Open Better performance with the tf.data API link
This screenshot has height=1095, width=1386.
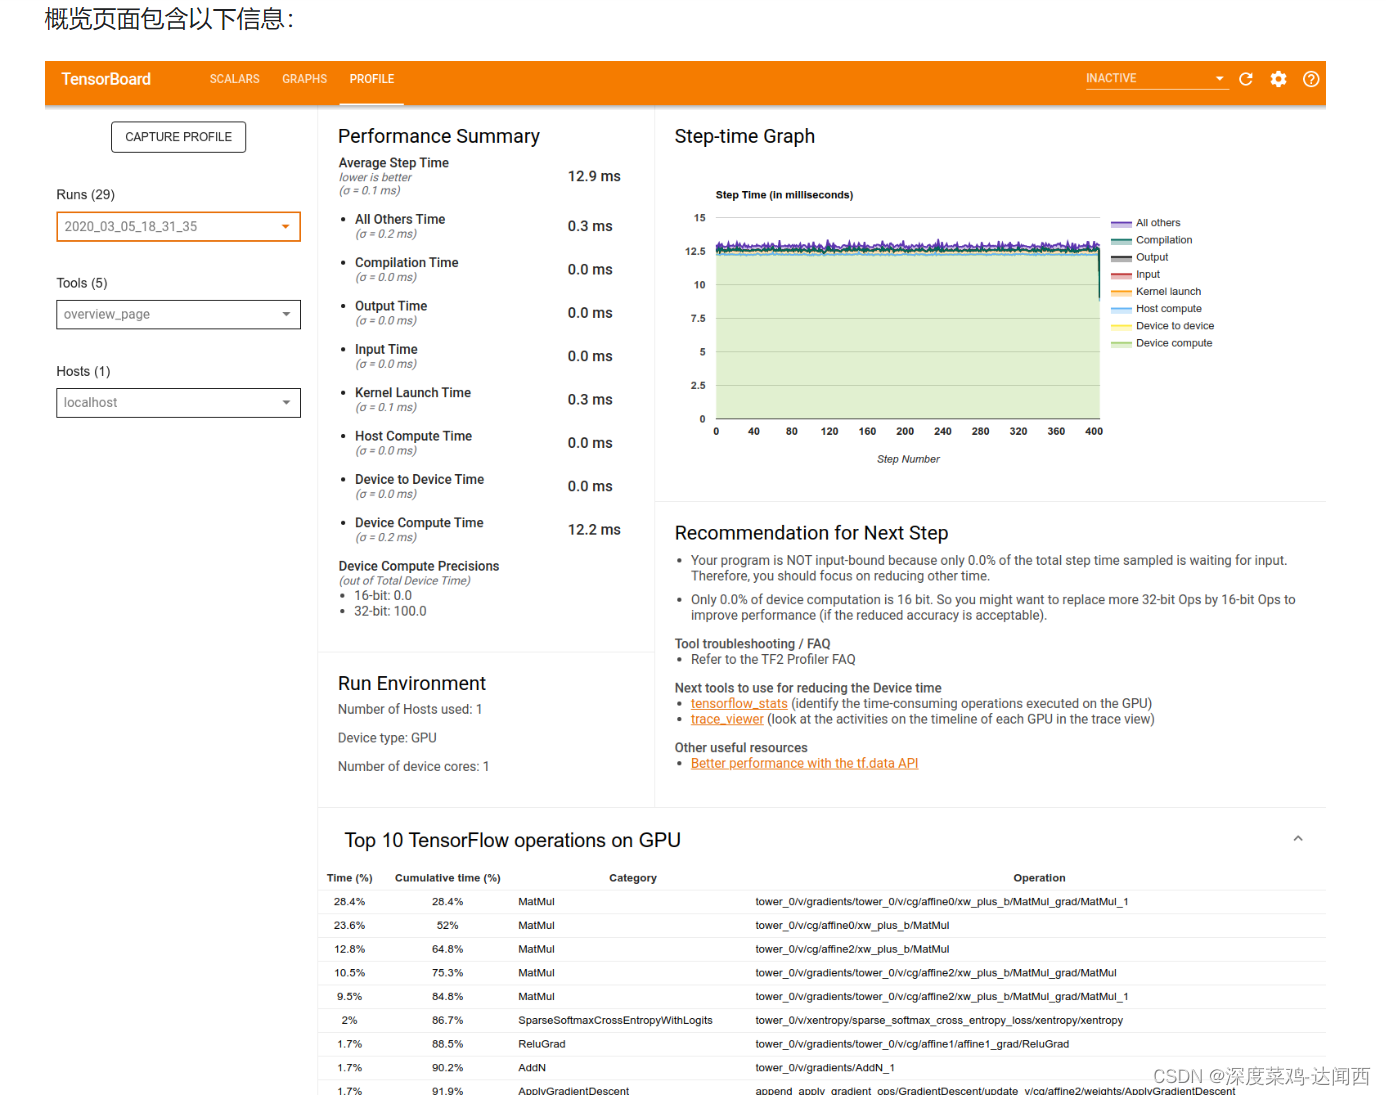[804, 764]
